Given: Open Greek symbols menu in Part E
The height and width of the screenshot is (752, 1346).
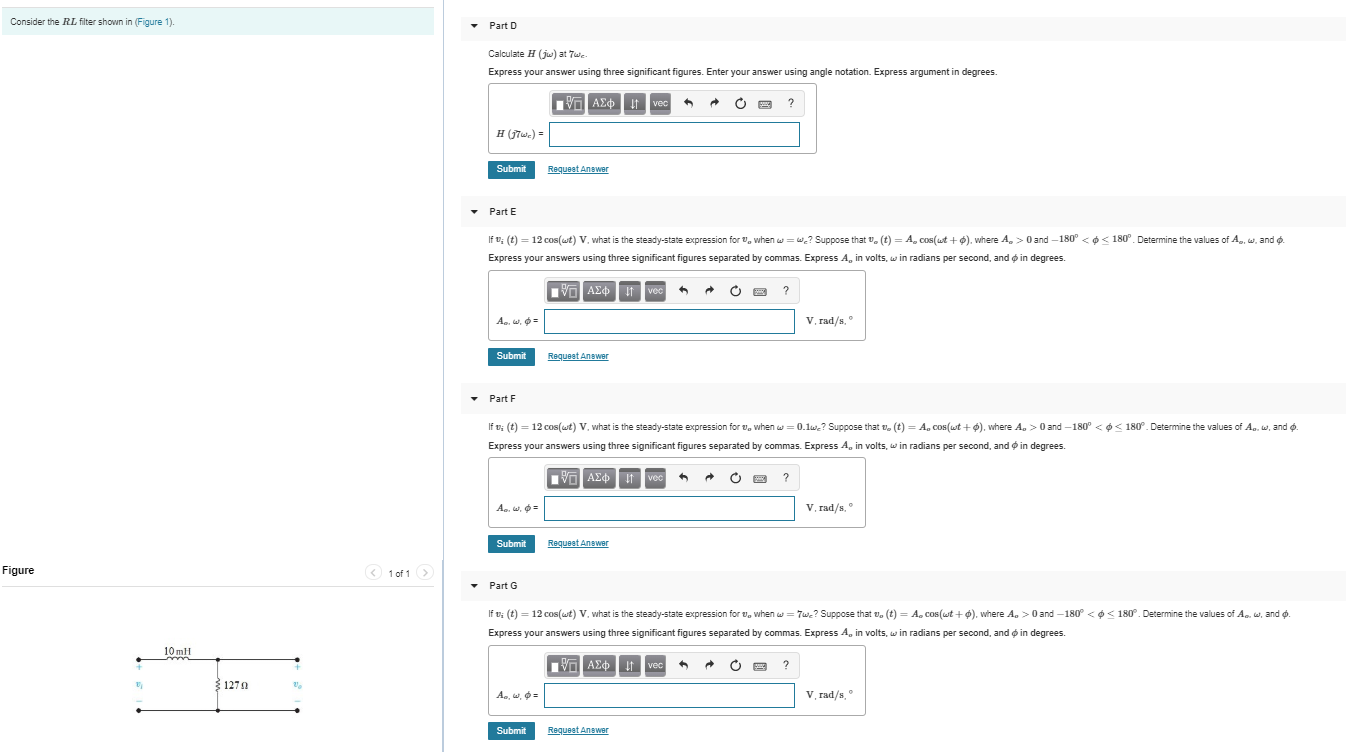Looking at the screenshot, I should [599, 290].
